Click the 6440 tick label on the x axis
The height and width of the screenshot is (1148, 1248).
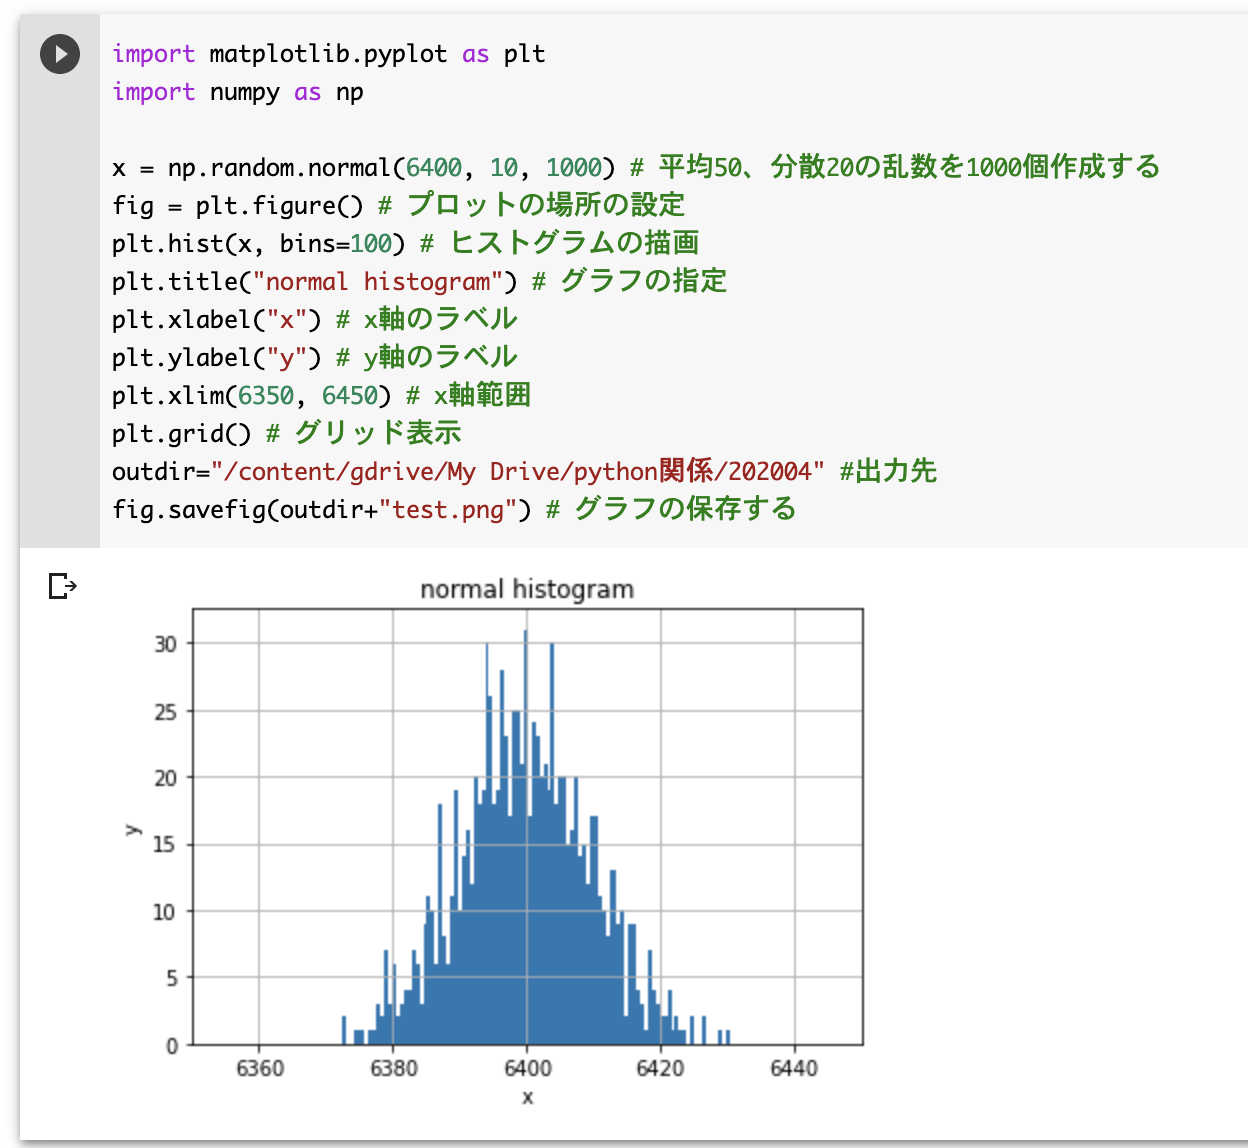coord(795,1068)
